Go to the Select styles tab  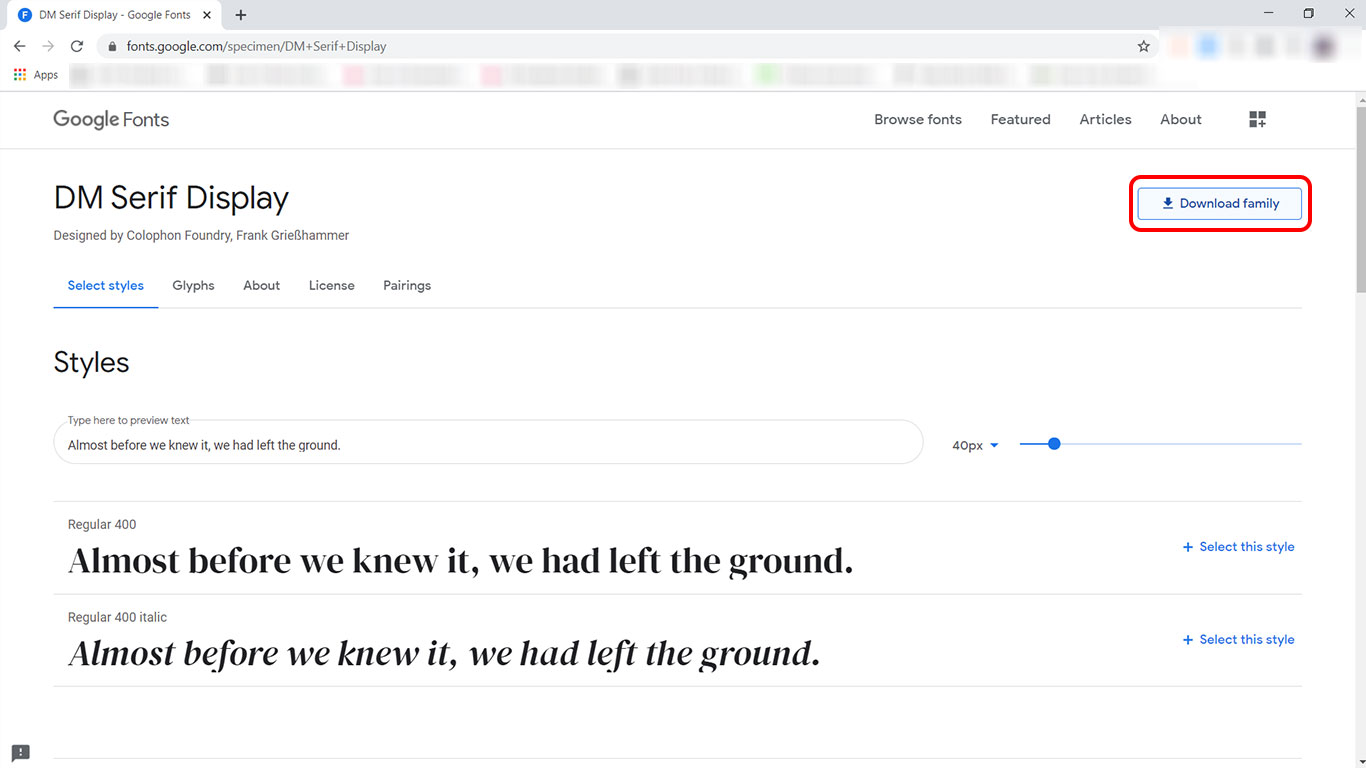tap(106, 285)
